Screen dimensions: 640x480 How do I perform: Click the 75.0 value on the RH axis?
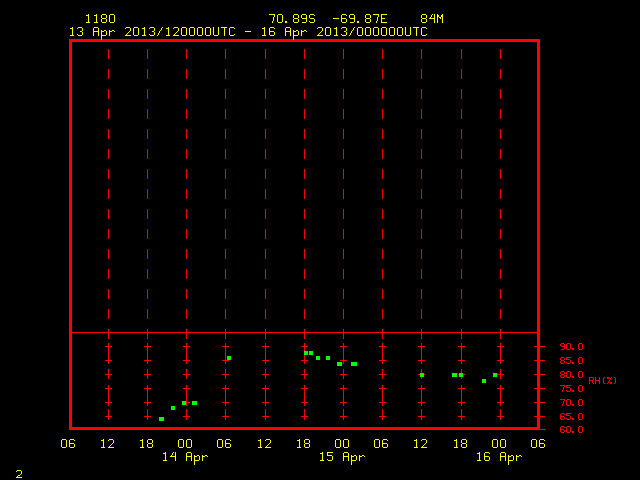[x=571, y=389]
